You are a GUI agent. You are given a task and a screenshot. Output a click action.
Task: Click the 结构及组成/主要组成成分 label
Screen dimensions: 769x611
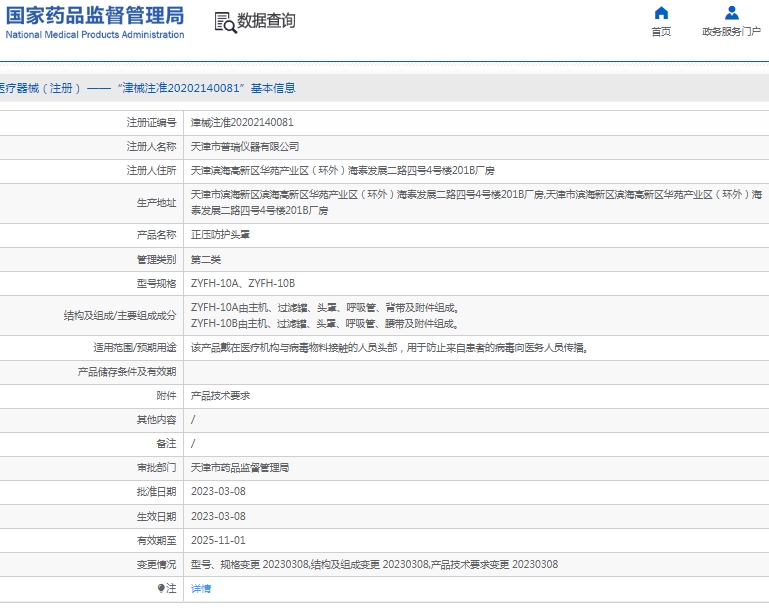tap(120, 316)
